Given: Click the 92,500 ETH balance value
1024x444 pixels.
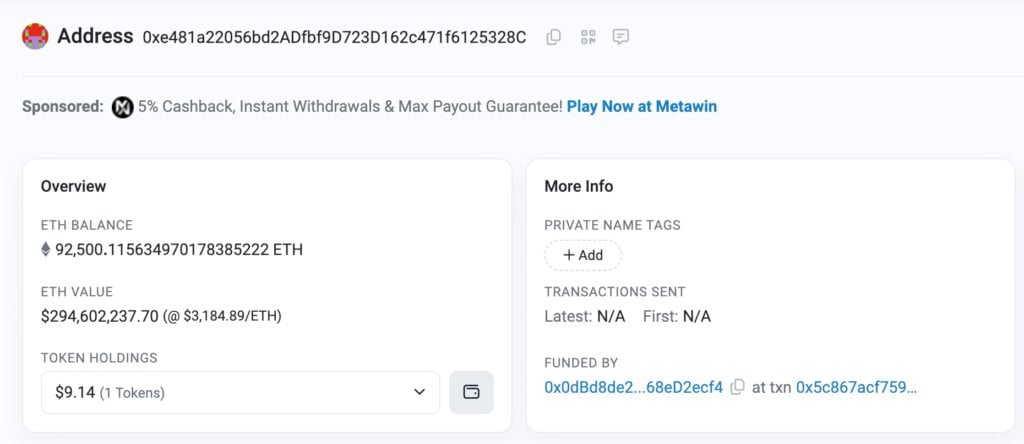Looking at the screenshot, I should (178, 249).
